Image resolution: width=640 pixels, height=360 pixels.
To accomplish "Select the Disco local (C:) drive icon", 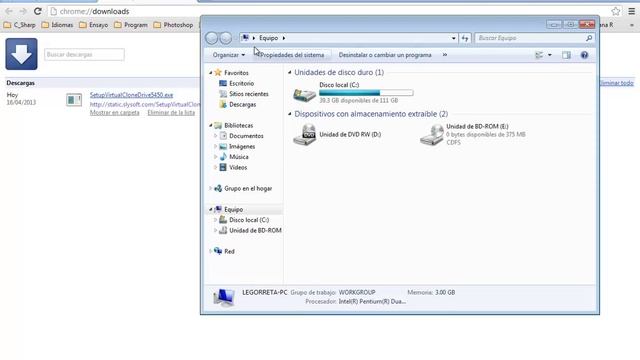I will (x=304, y=94).
